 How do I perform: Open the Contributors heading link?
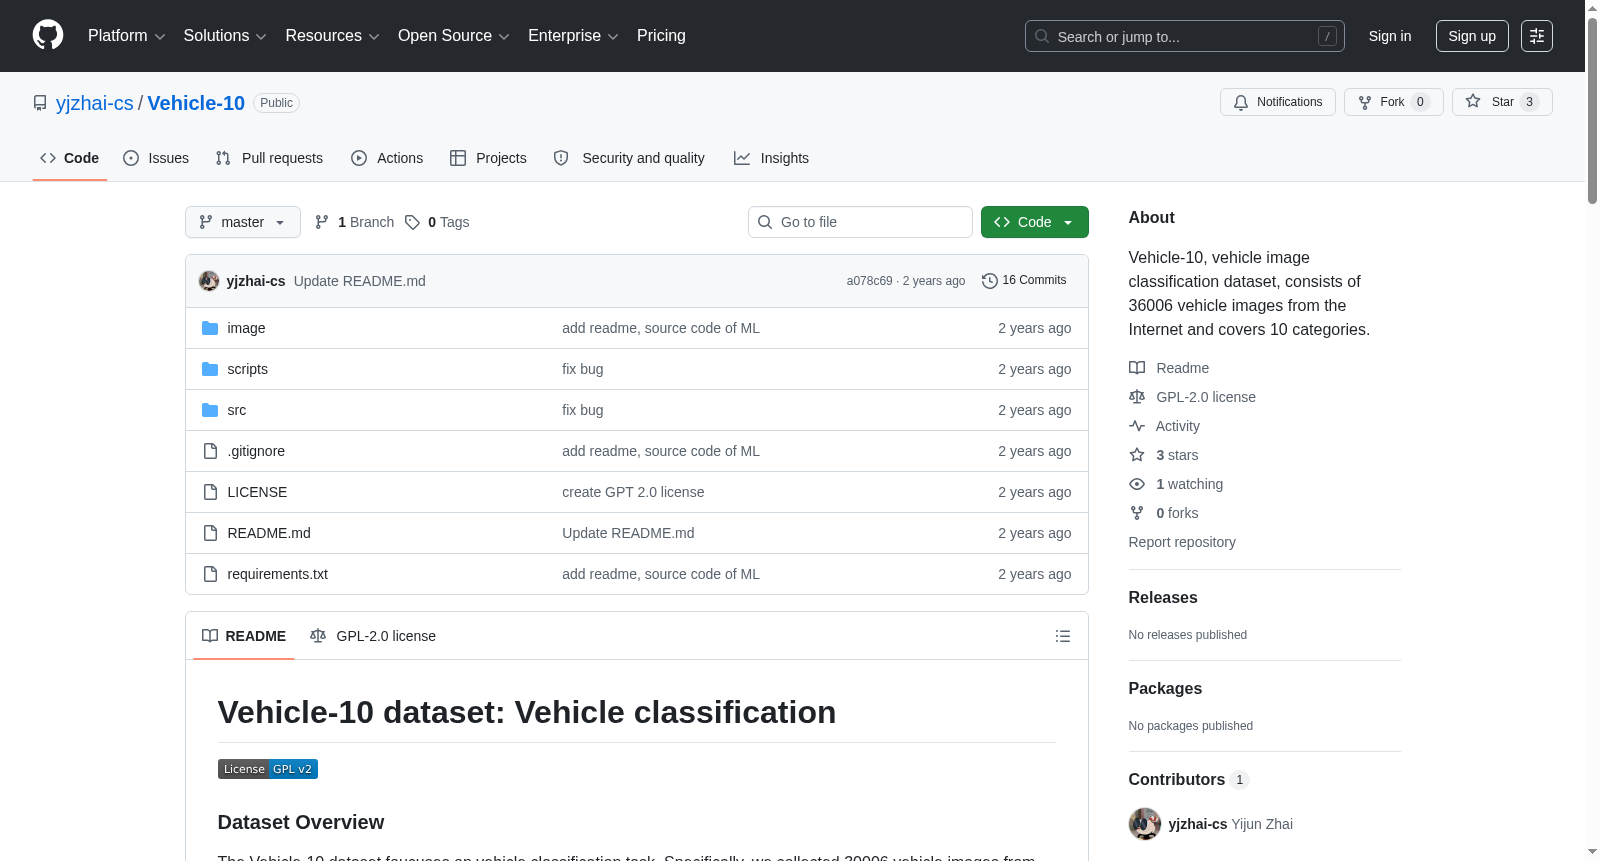pos(1189,780)
